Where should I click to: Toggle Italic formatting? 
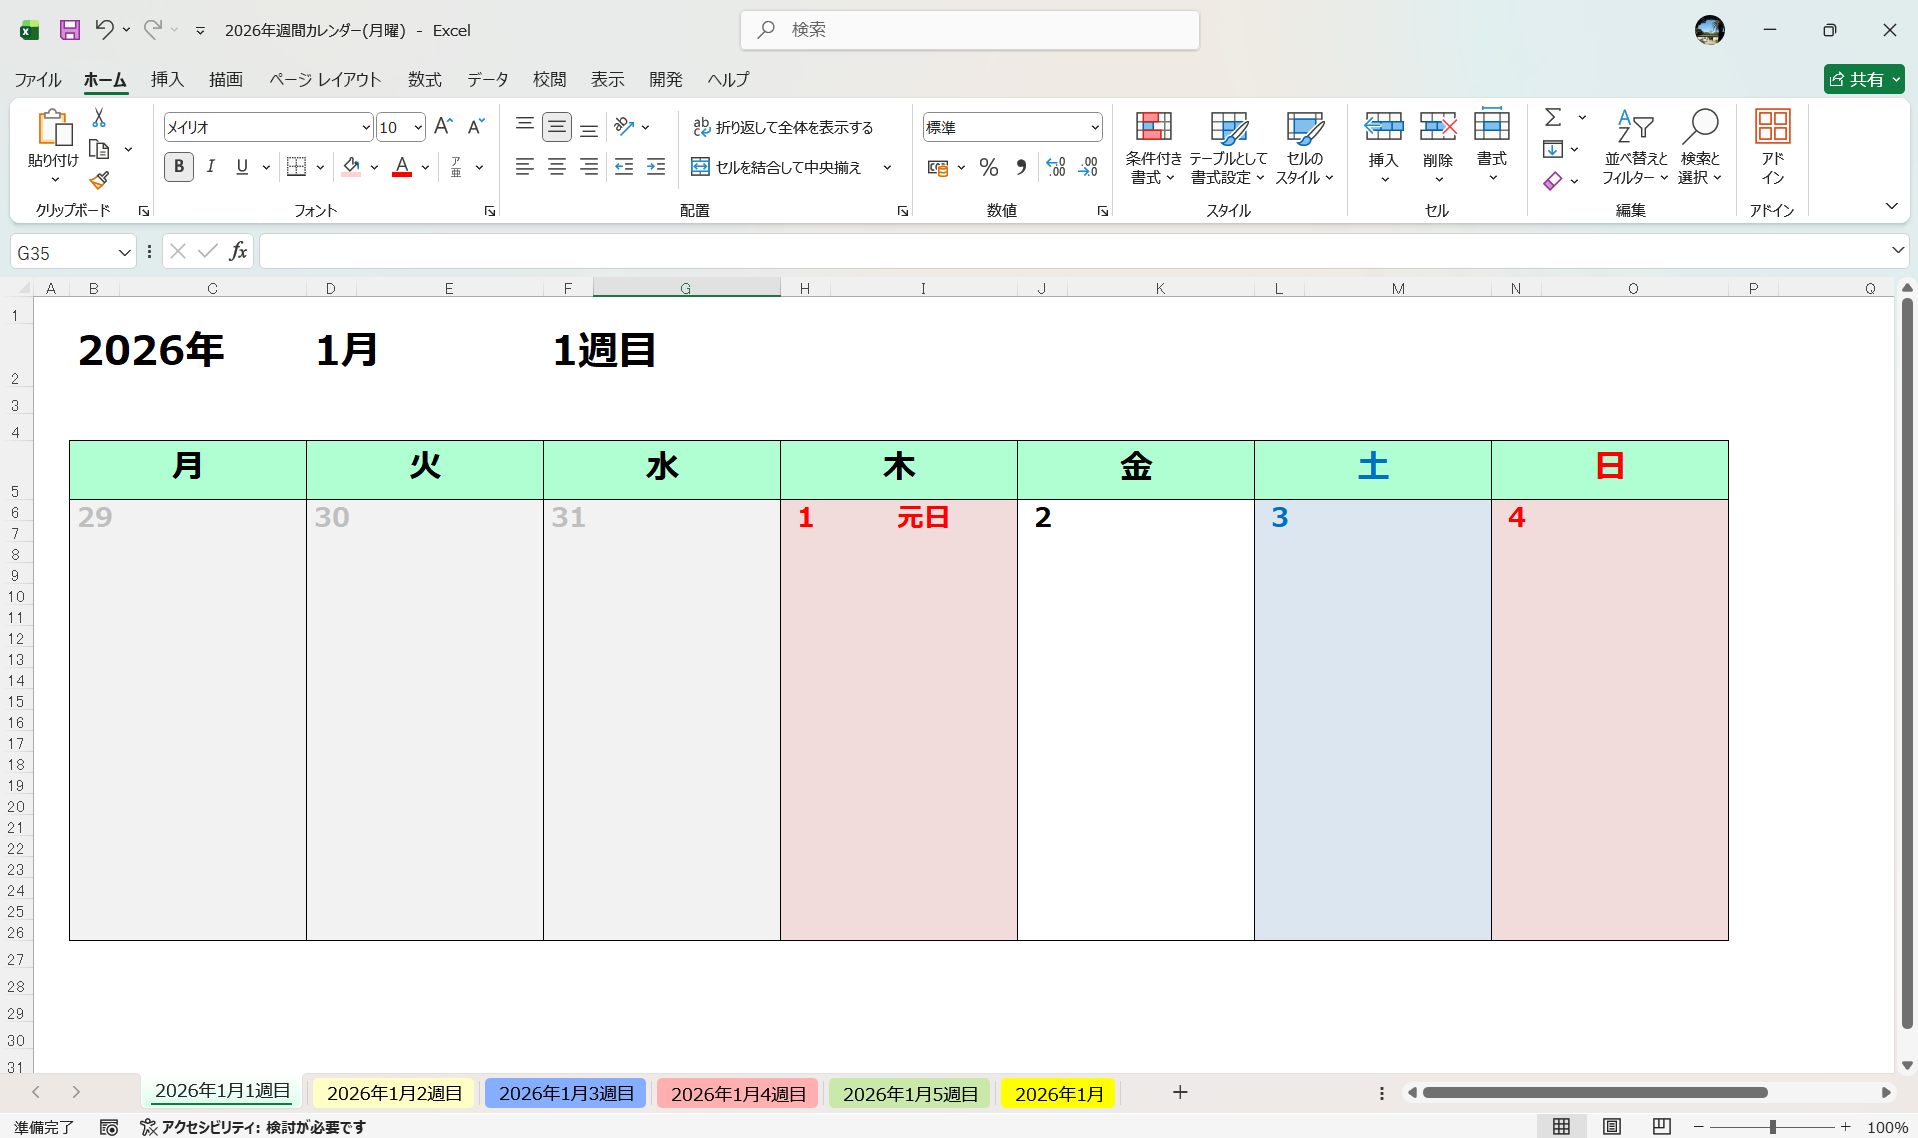[x=210, y=167]
